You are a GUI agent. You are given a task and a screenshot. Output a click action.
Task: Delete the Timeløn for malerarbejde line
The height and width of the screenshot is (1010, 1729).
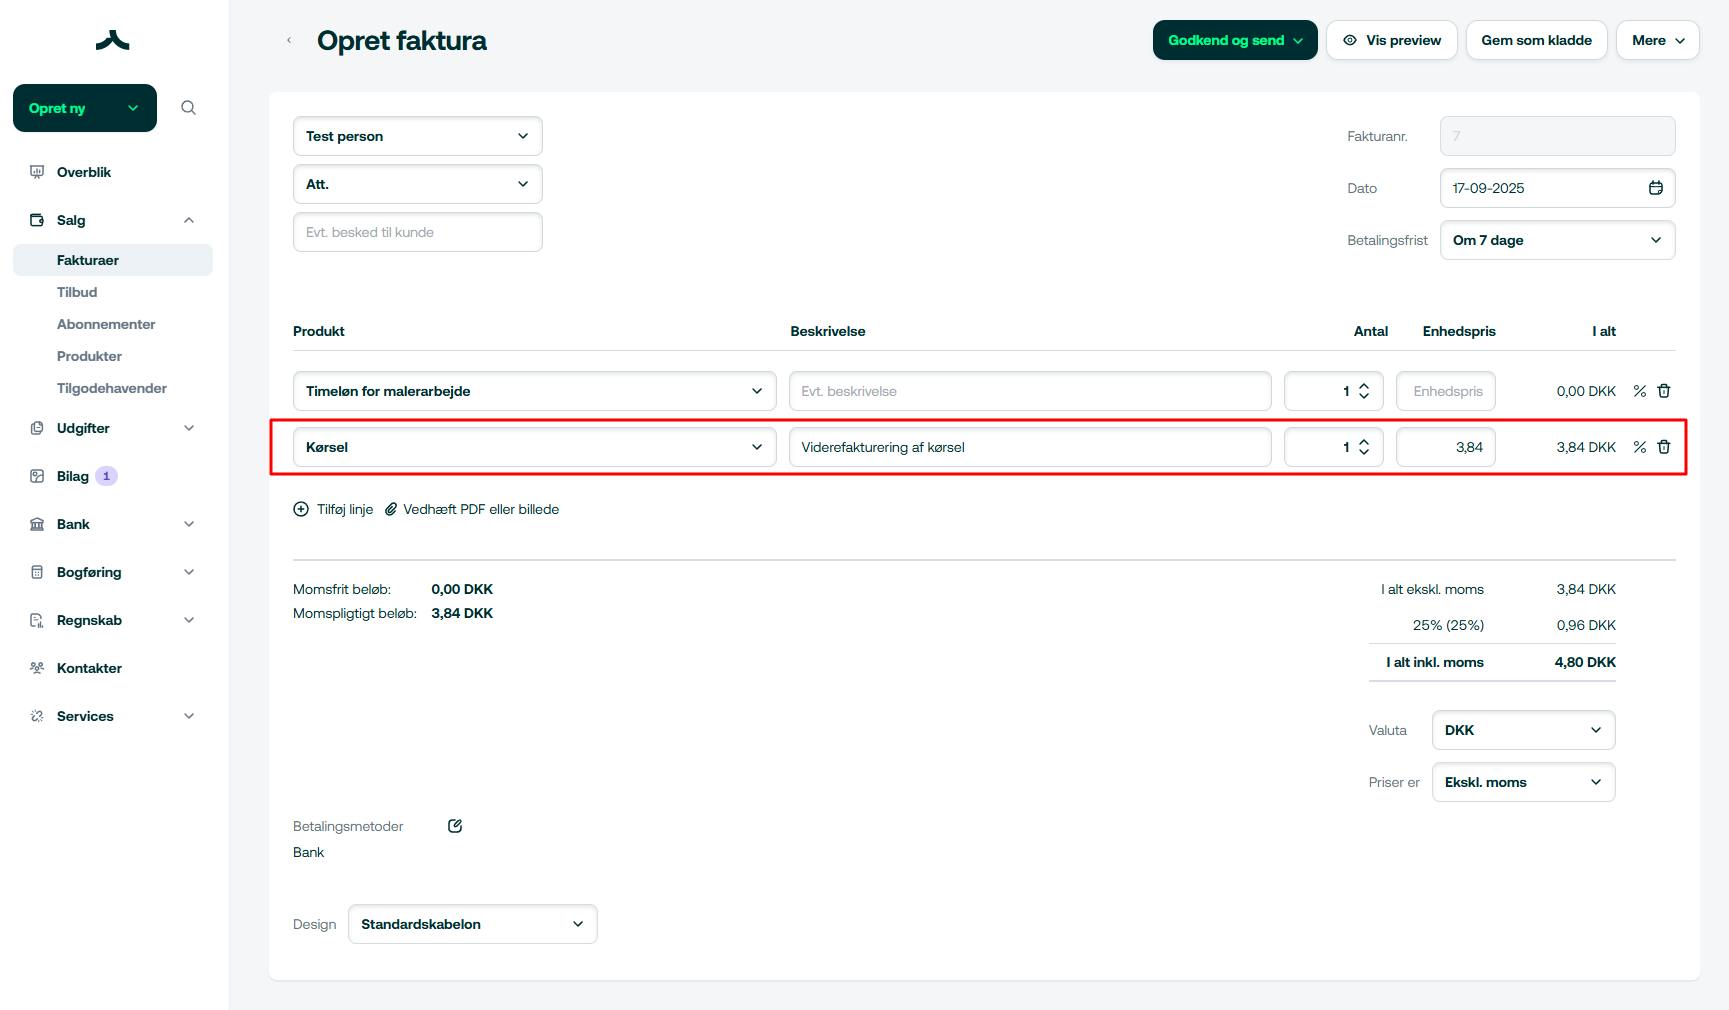[1664, 391]
